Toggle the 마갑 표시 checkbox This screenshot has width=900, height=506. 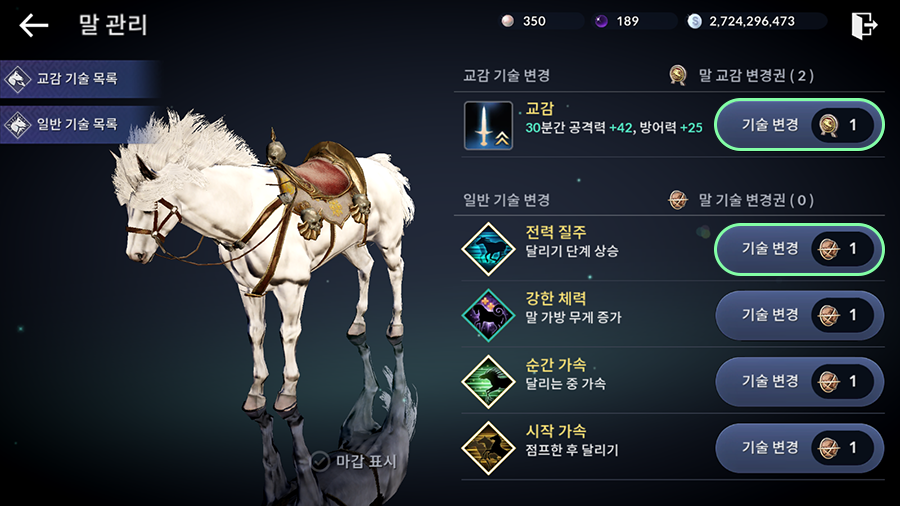coord(320,461)
